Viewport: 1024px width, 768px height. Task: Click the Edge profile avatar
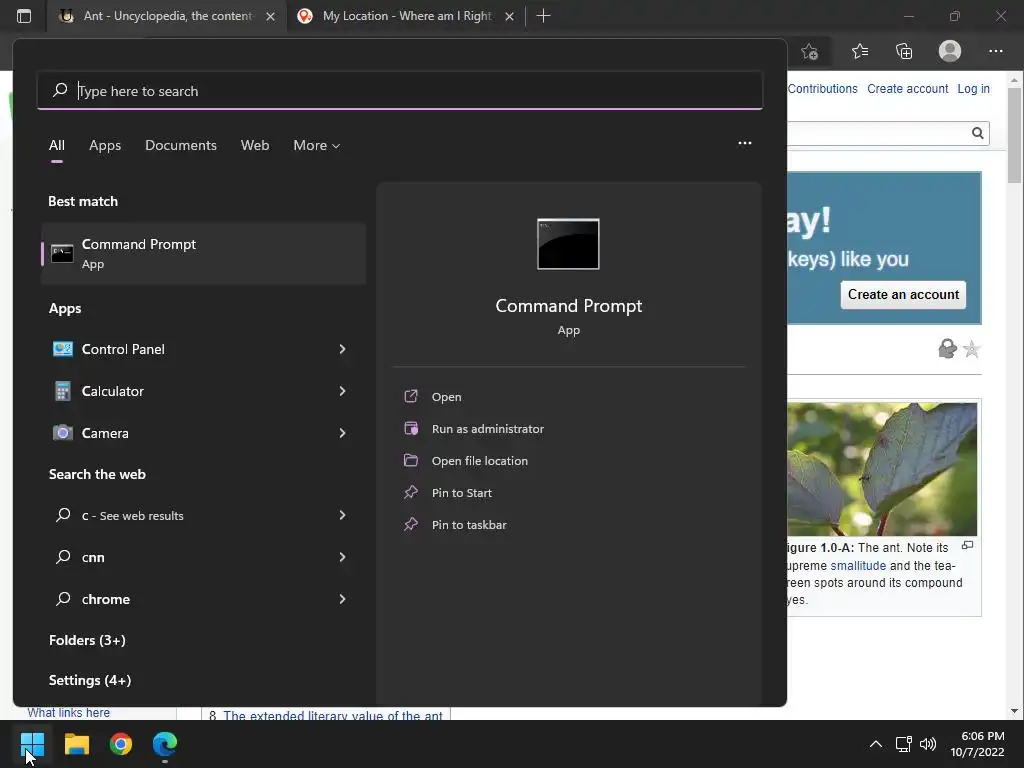click(x=950, y=51)
